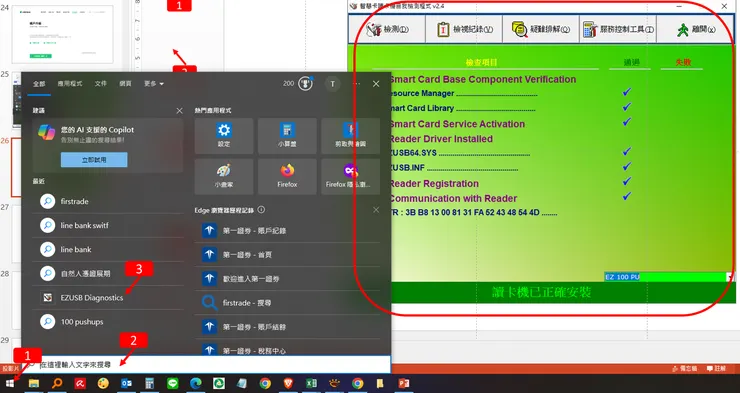Image resolution: width=740 pixels, height=393 pixels.
Task: Expand the 更多 More dropdown
Action: (x=154, y=84)
